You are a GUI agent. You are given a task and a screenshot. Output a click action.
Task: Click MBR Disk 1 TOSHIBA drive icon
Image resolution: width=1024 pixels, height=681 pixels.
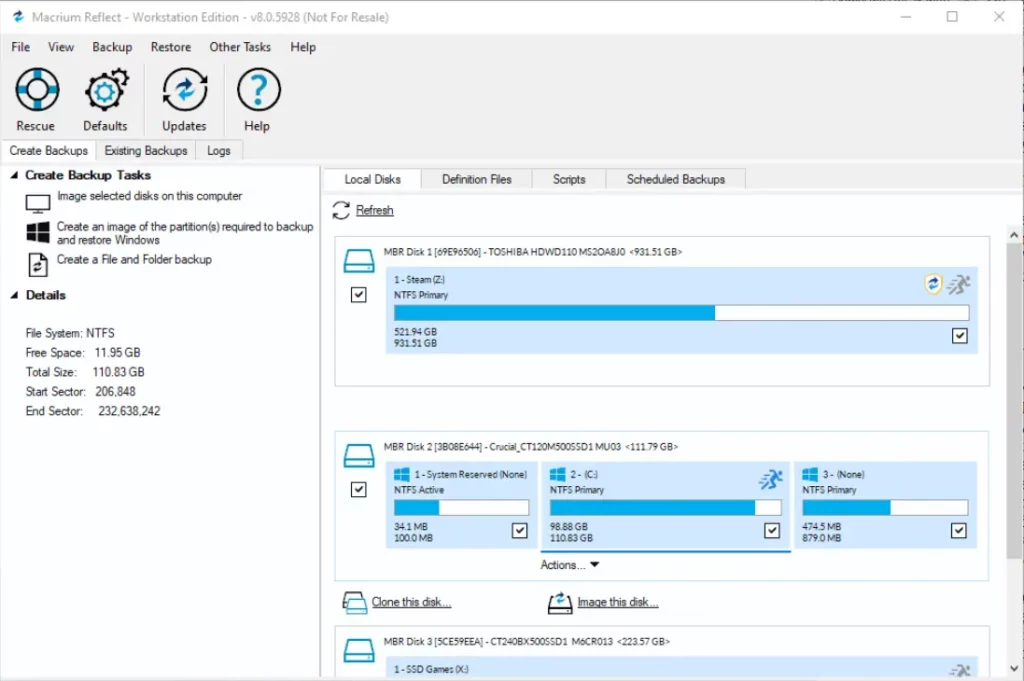coord(358,262)
